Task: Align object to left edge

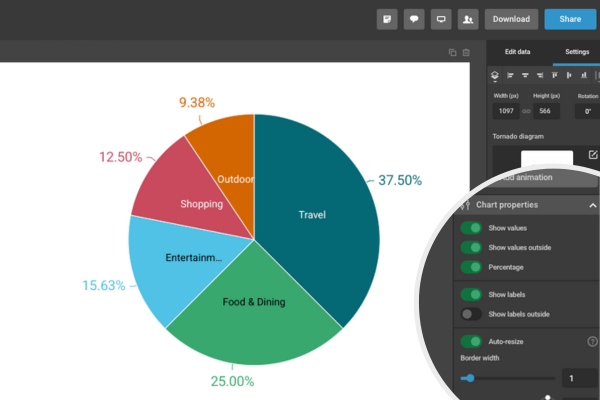Action: coord(510,75)
